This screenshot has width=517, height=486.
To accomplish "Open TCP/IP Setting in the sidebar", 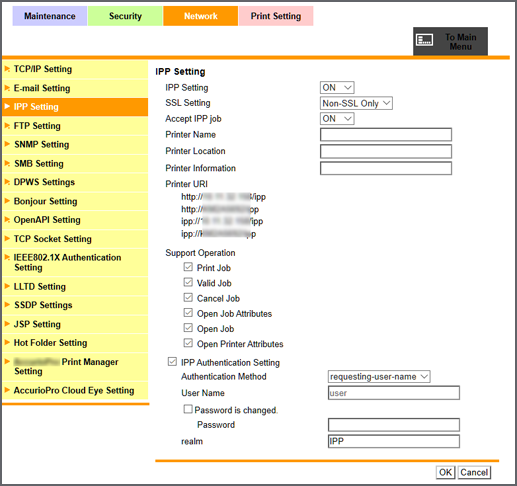I will 75,69.
